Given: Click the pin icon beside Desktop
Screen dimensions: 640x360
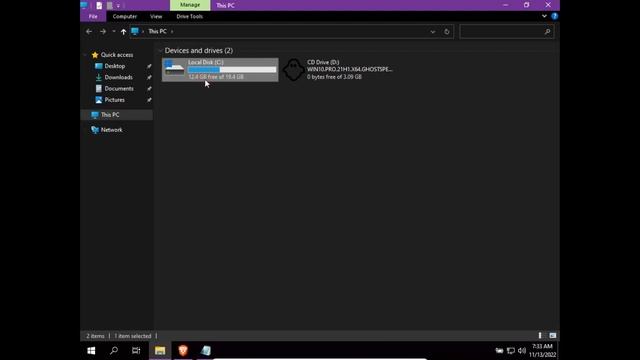Looking at the screenshot, I should tap(149, 66).
